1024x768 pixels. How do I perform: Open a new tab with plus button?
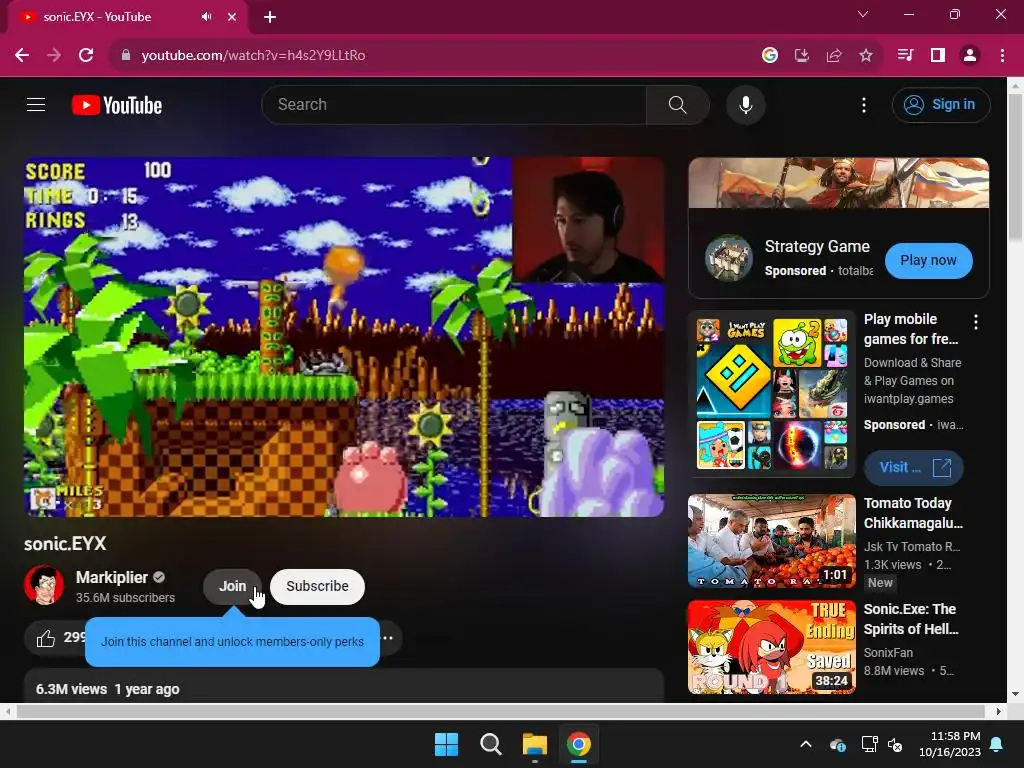tap(270, 17)
